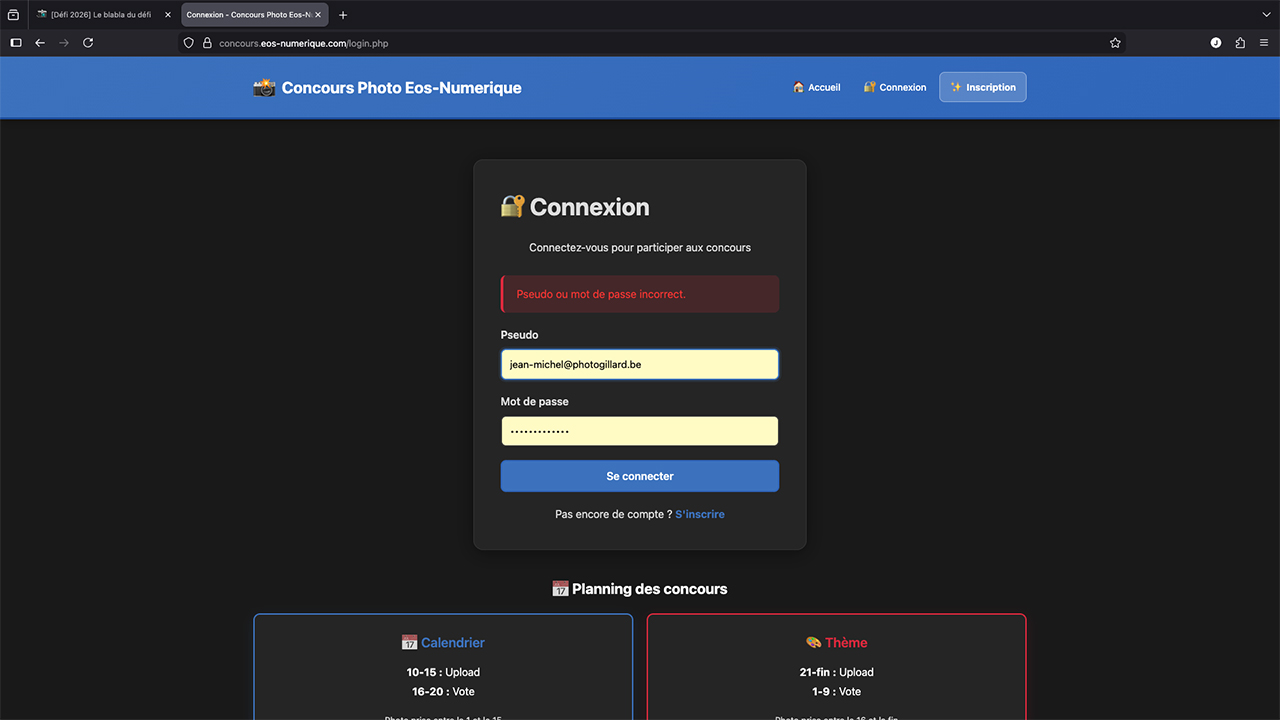Screen dimensions: 1280x720
Task: Click the Thème card title
Action: click(837, 643)
